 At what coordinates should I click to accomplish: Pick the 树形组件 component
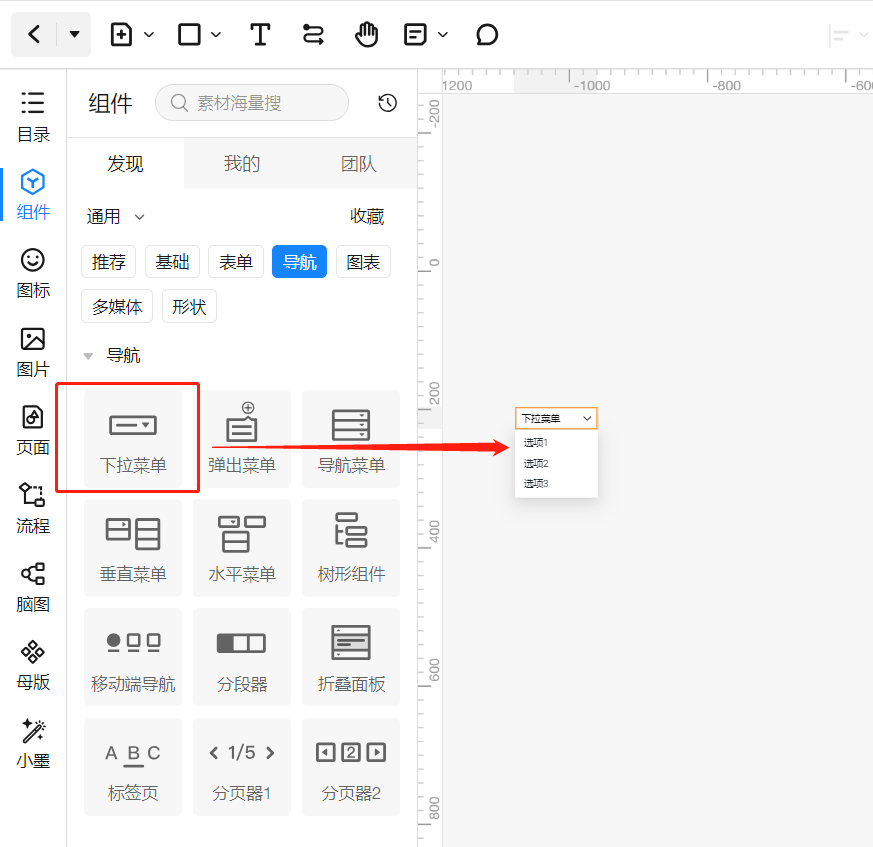tap(351, 548)
